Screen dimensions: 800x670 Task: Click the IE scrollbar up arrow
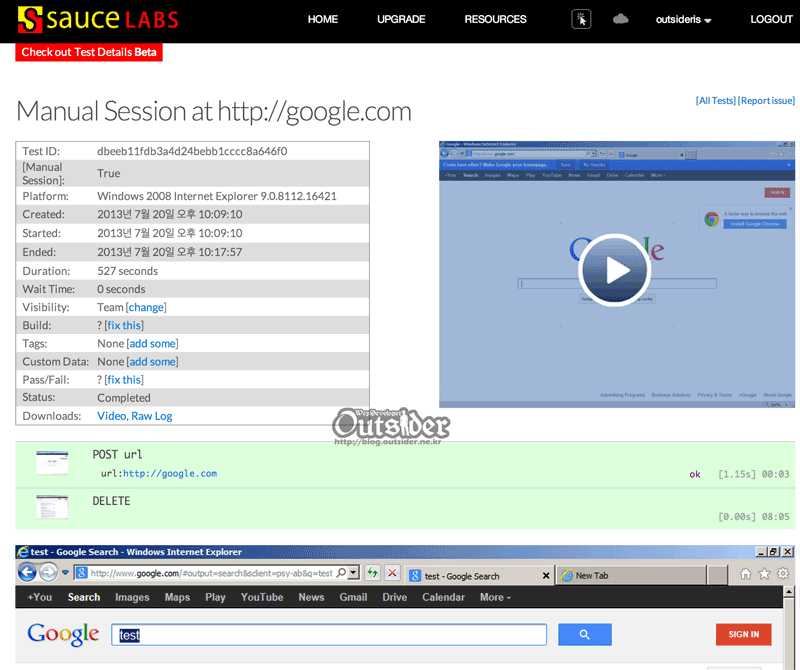(x=789, y=592)
